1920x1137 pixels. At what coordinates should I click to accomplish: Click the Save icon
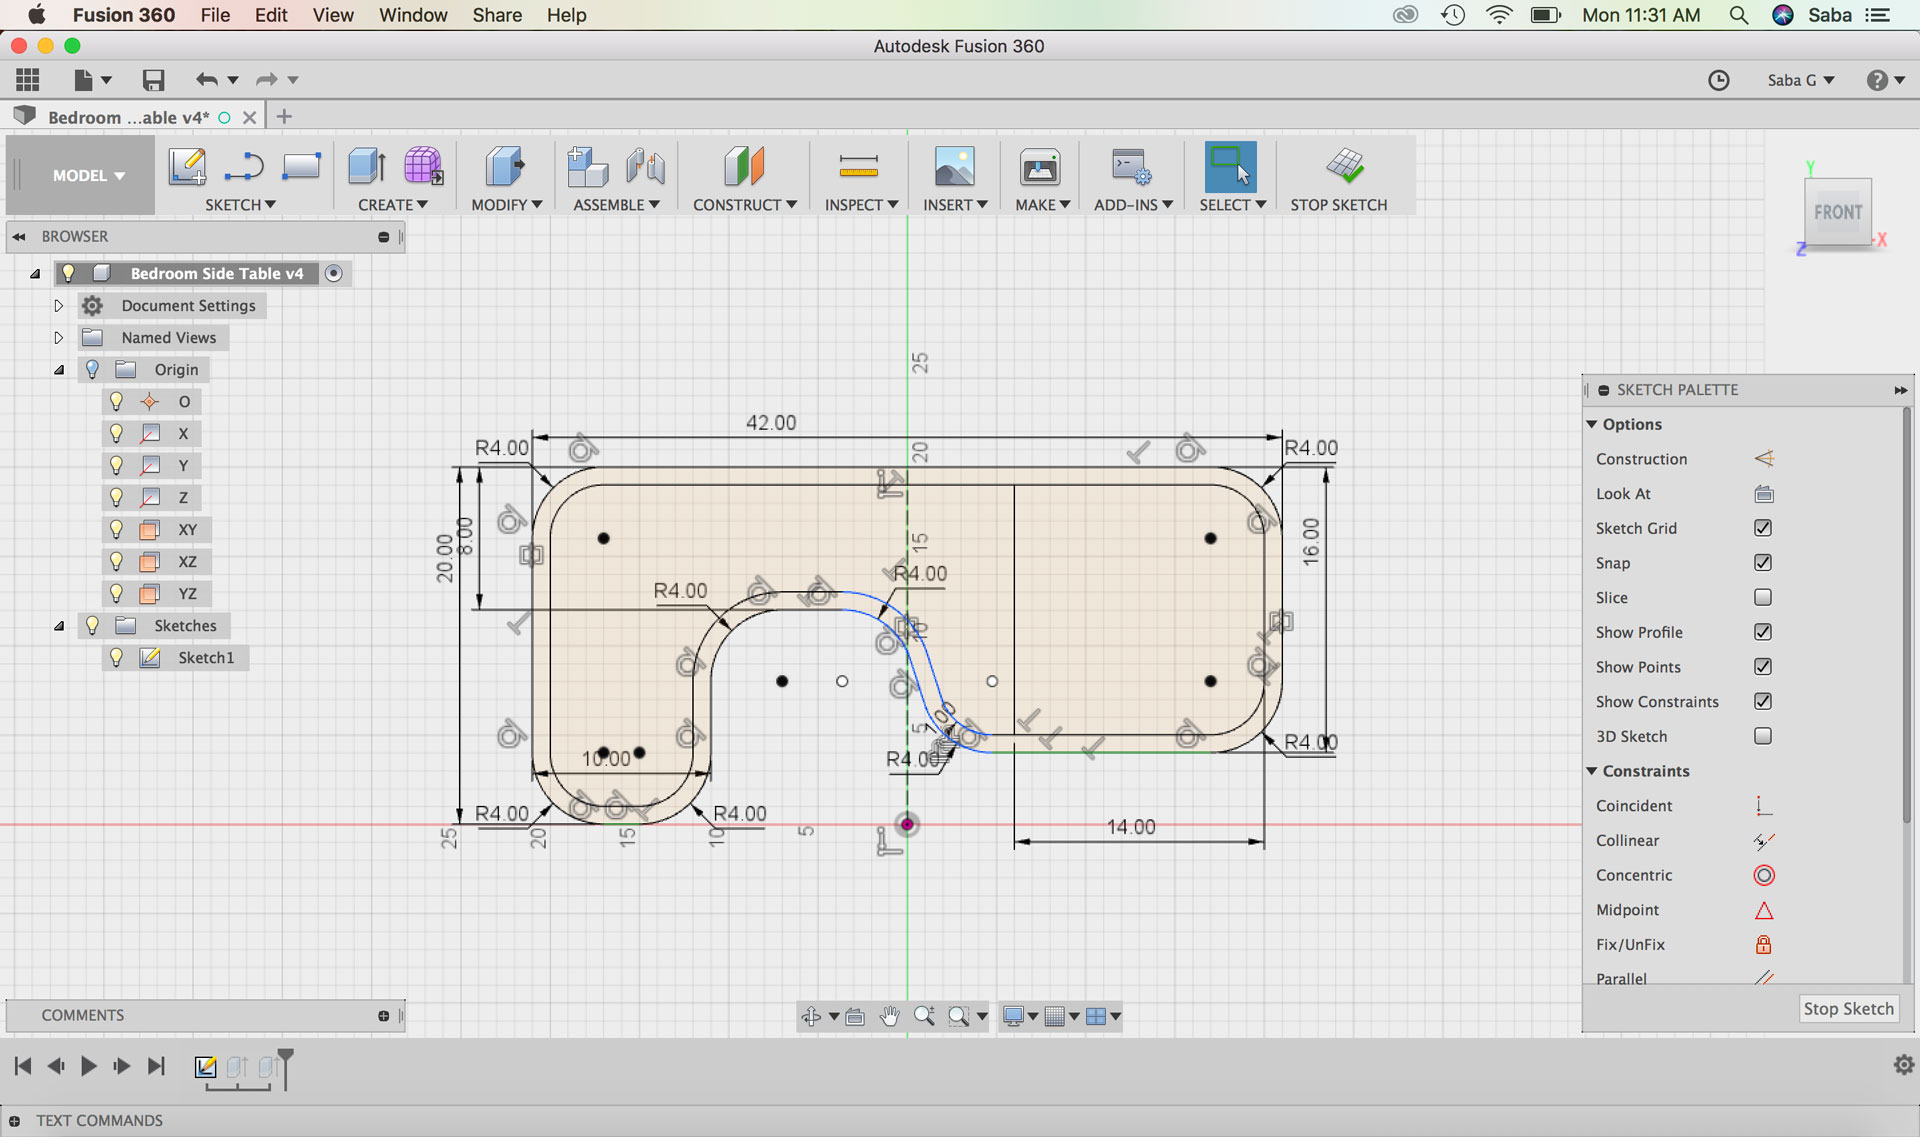pos(153,80)
